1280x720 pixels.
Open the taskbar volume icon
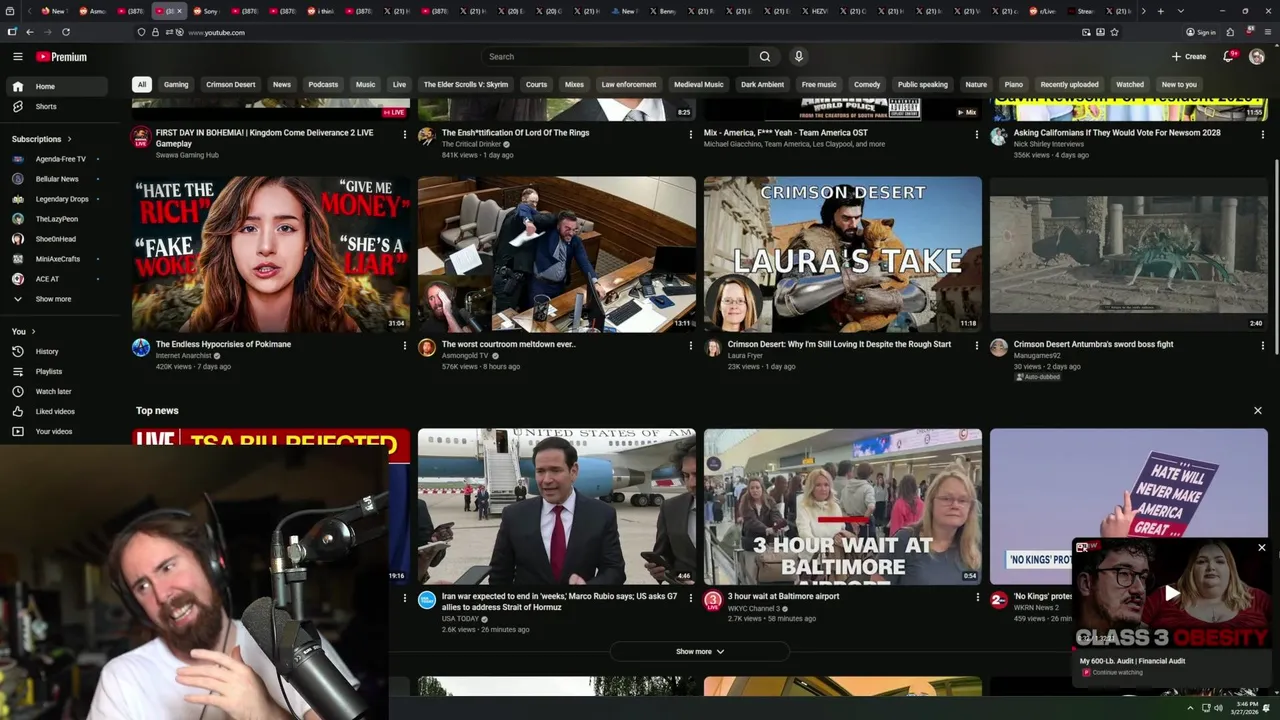click(x=1218, y=708)
